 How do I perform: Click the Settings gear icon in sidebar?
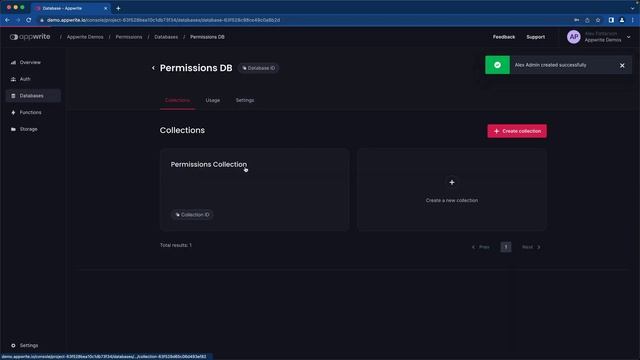[13, 345]
